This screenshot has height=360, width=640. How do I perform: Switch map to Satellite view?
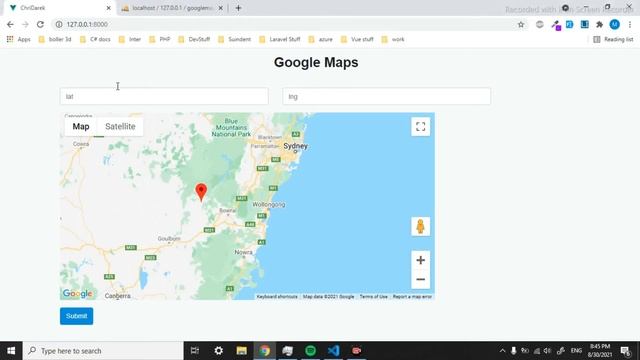click(120, 127)
